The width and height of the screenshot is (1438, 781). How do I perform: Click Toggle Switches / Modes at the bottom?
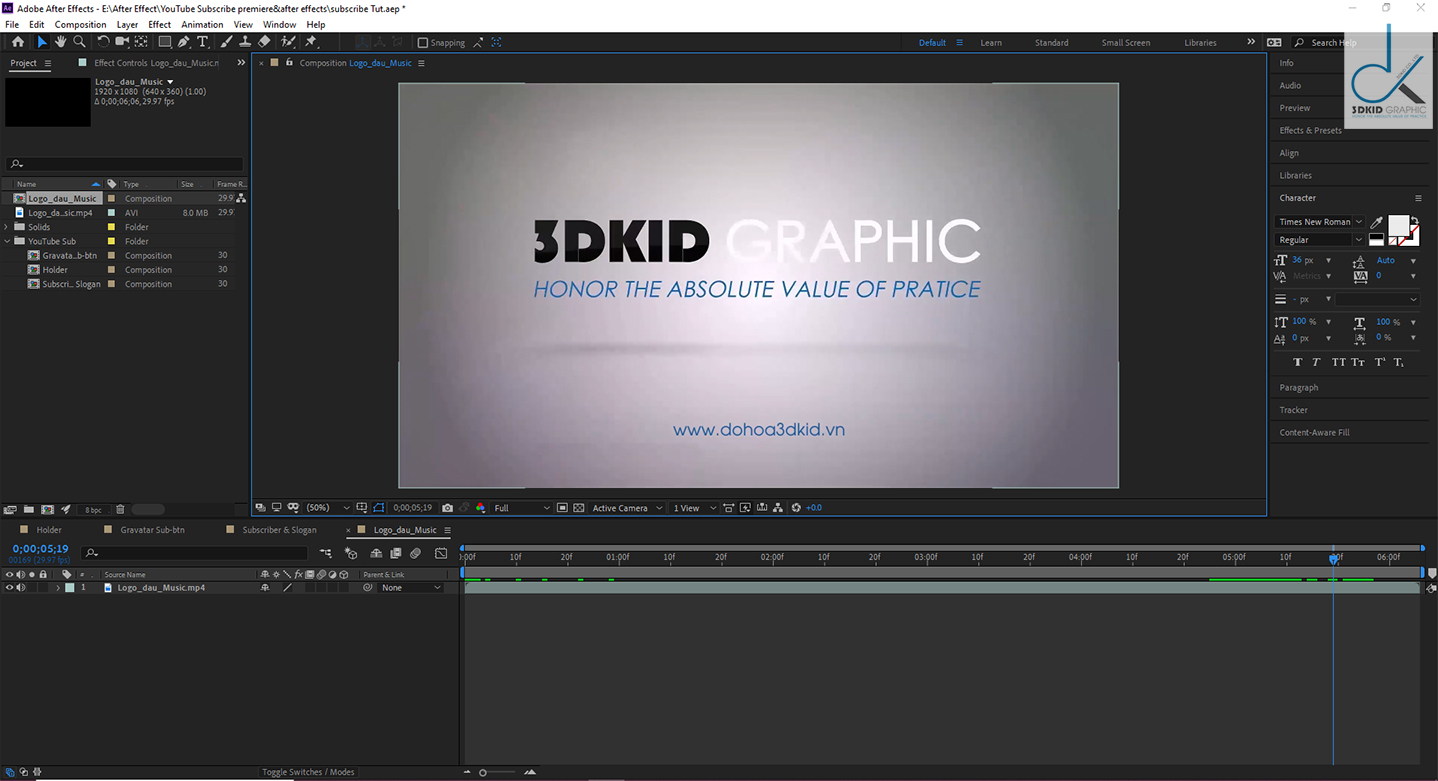[308, 771]
